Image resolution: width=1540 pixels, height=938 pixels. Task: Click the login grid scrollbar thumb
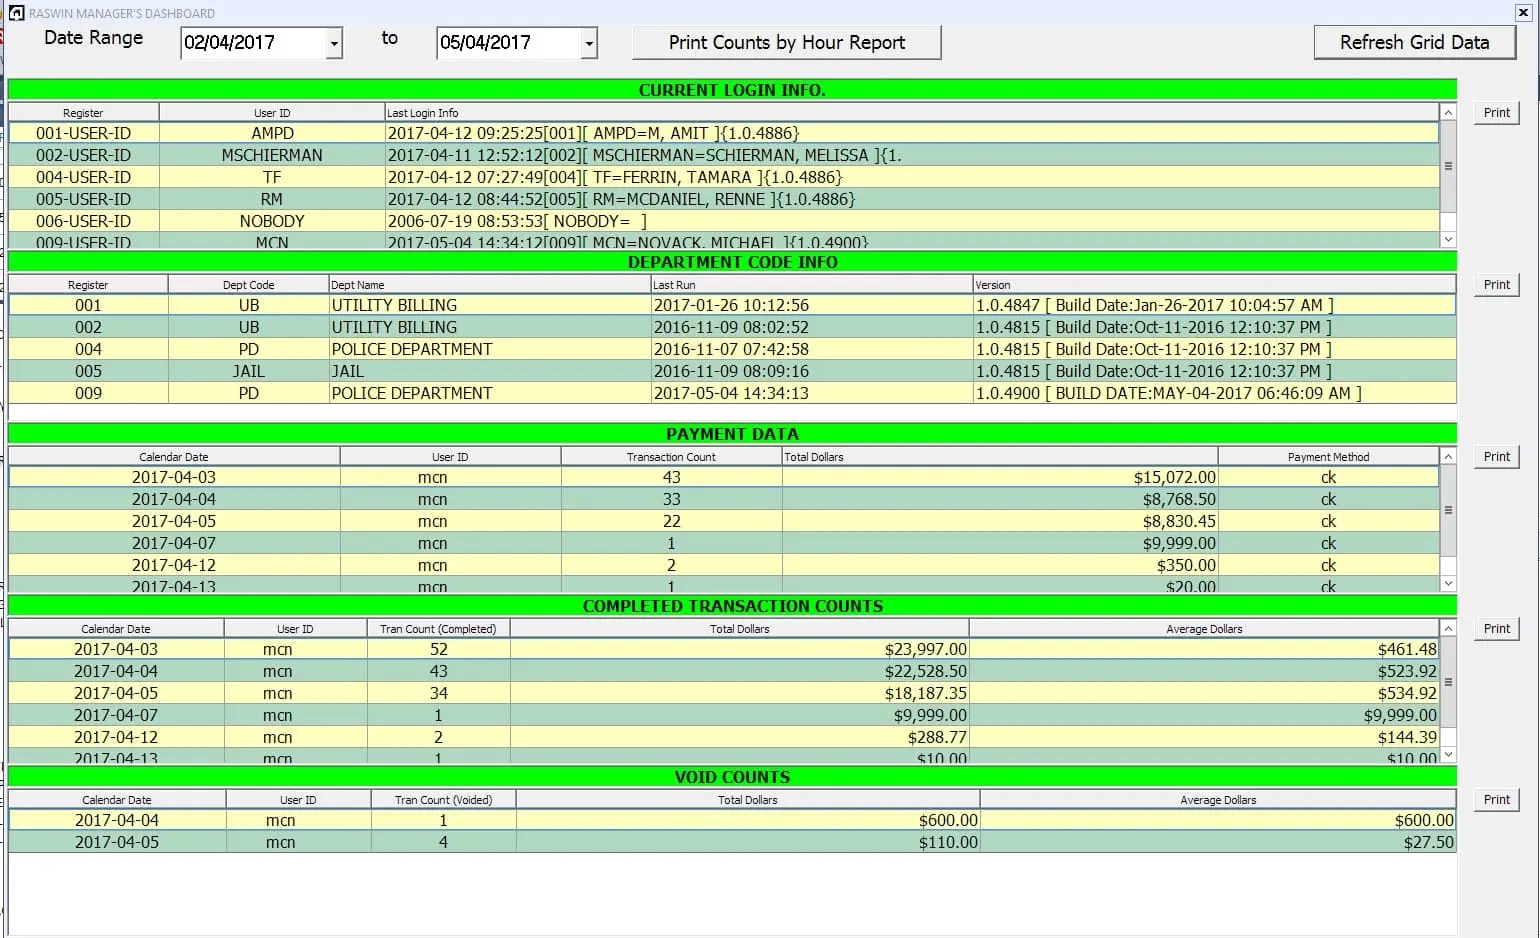pyautogui.click(x=1448, y=166)
